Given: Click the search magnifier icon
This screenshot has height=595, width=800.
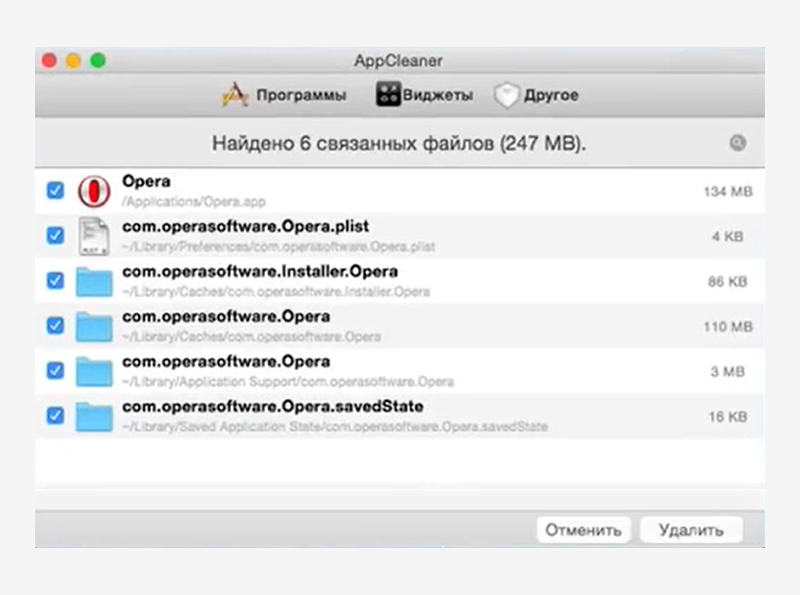Looking at the screenshot, I should tap(738, 143).
